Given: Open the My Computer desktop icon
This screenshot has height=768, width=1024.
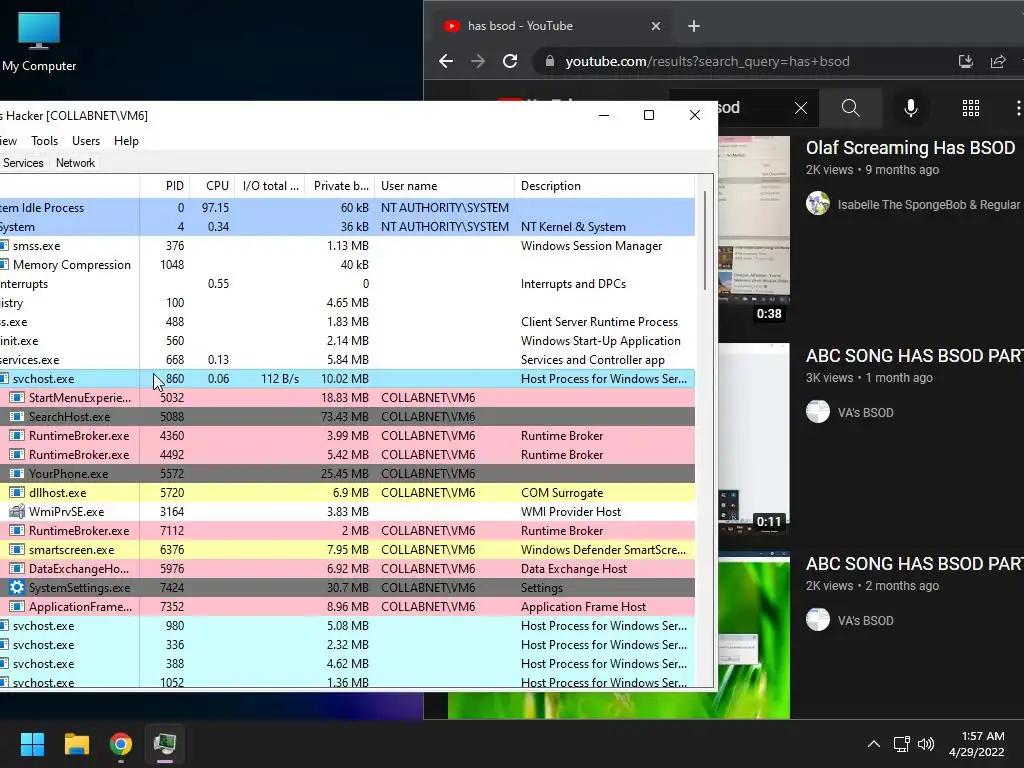Looking at the screenshot, I should [39, 42].
